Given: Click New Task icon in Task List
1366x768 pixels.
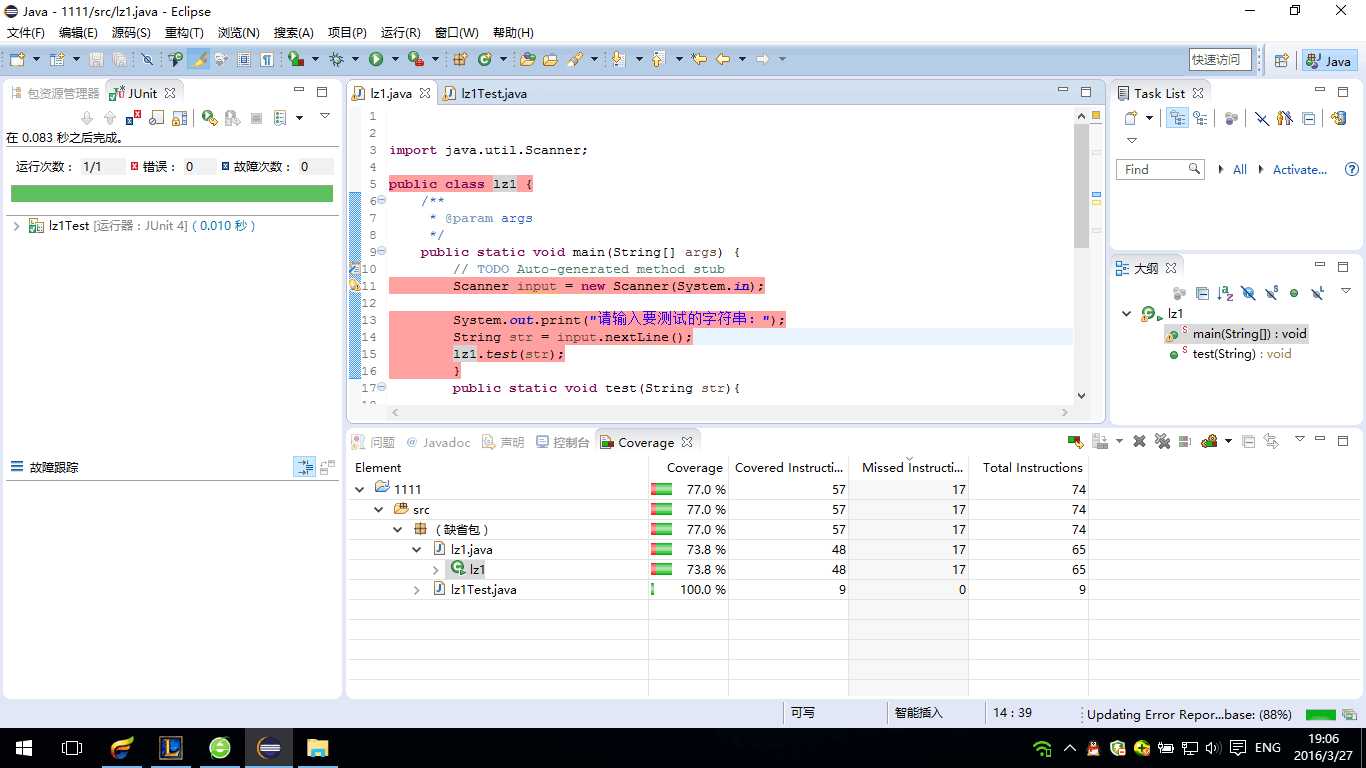Looking at the screenshot, I should (1130, 118).
